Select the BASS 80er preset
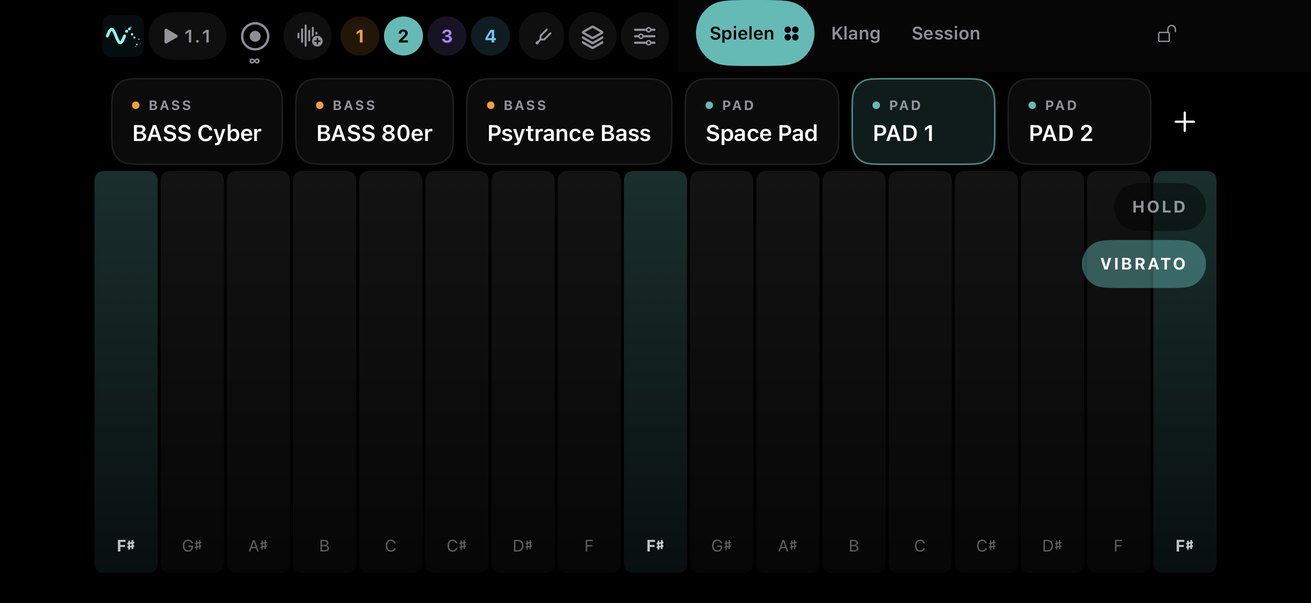 pos(375,121)
